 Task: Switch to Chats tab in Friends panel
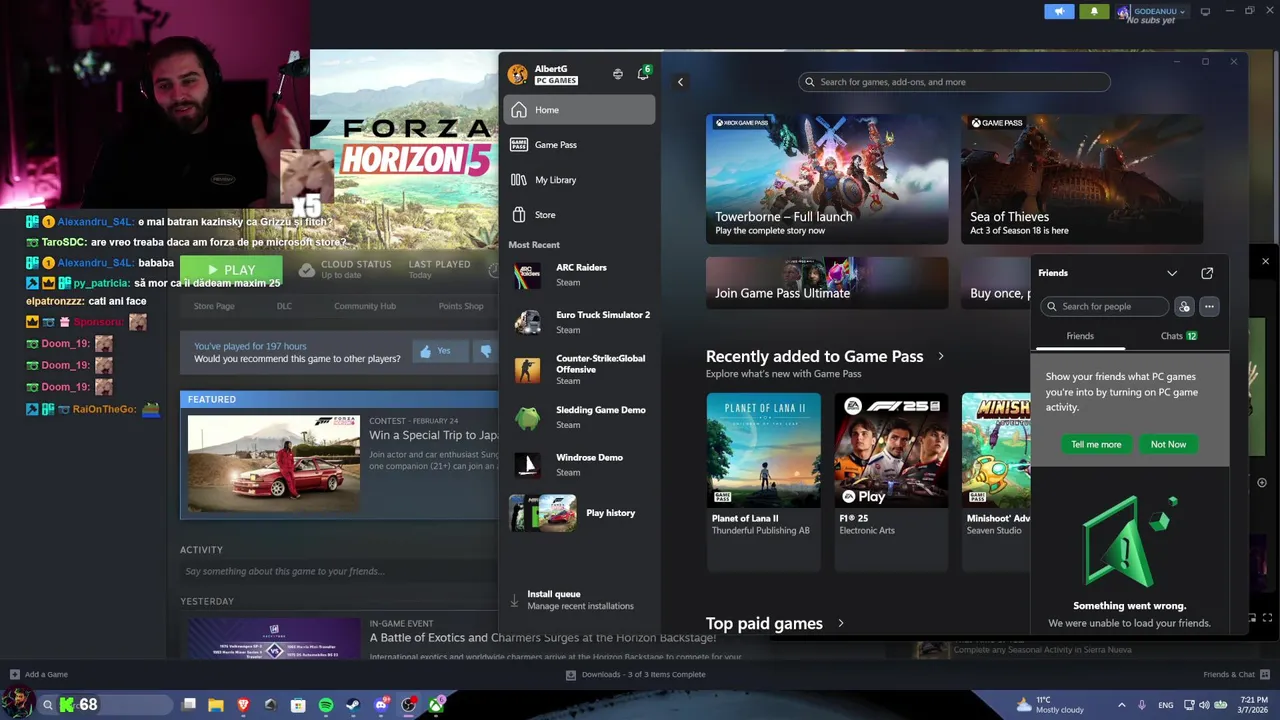click(x=1178, y=336)
